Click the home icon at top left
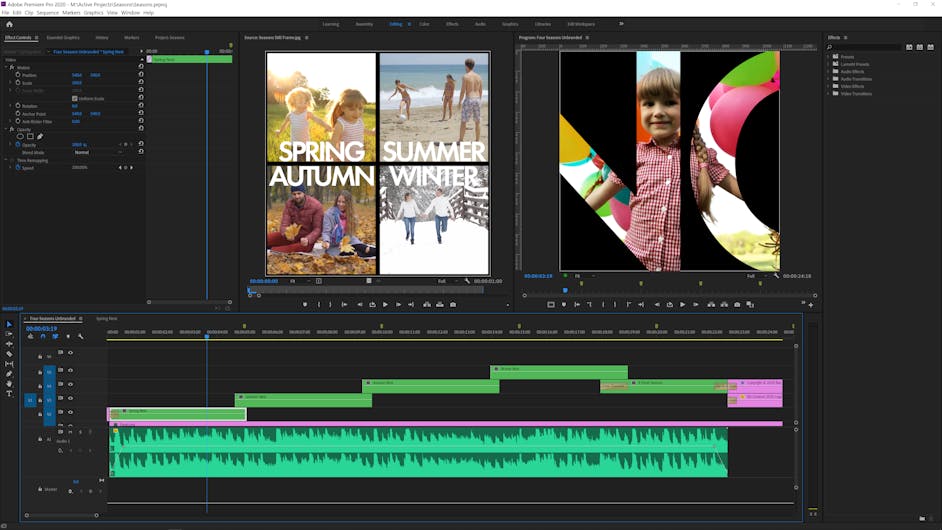 pos(9,23)
